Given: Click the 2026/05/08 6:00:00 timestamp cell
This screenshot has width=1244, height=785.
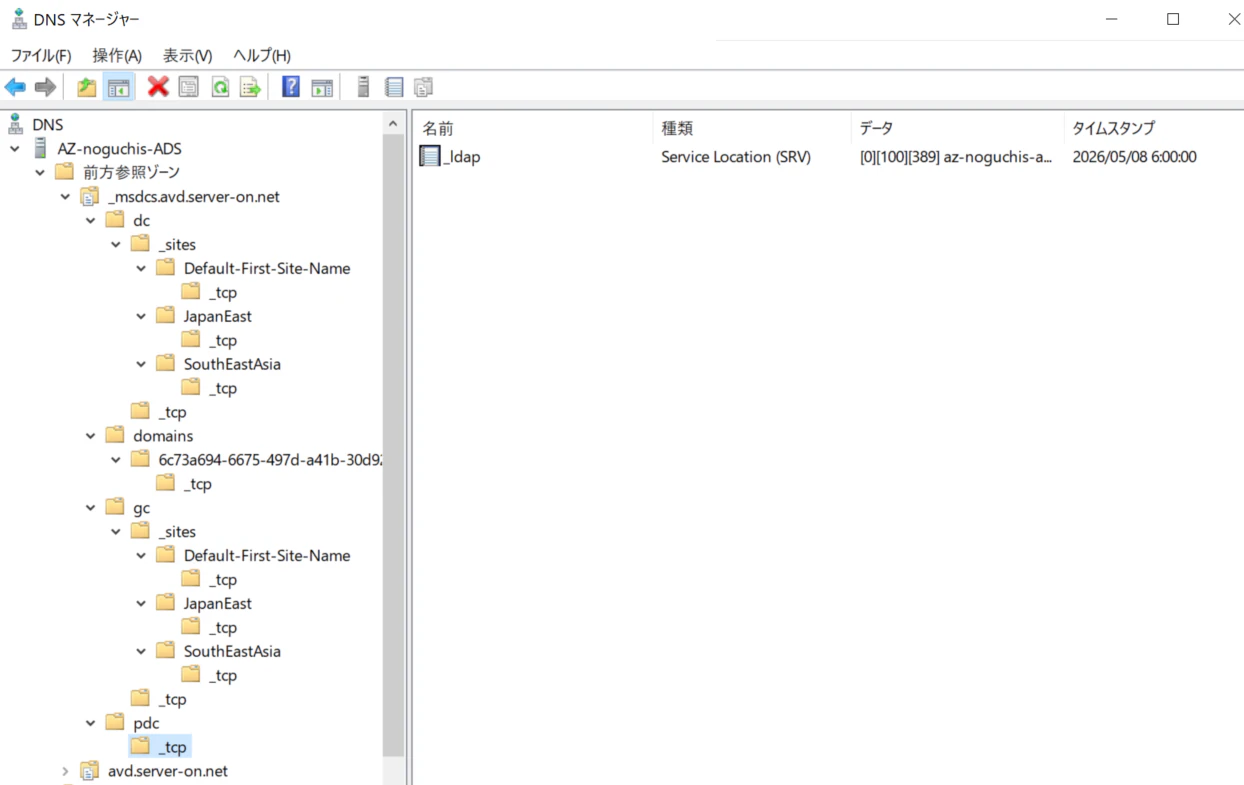Looking at the screenshot, I should point(1134,157).
